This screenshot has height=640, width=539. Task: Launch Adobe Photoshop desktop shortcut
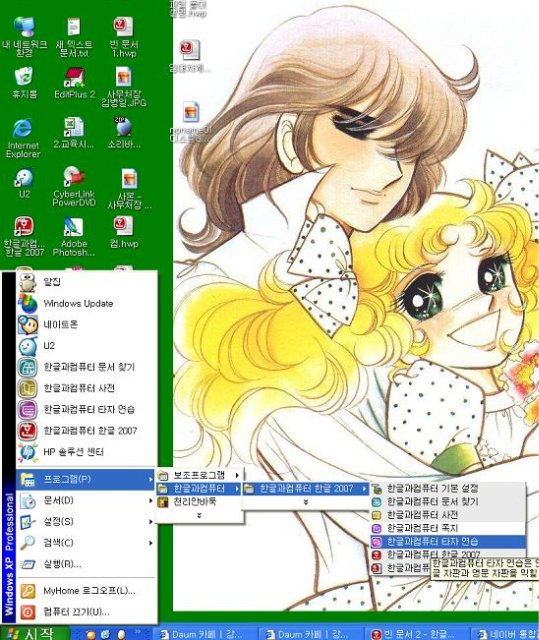(74, 237)
